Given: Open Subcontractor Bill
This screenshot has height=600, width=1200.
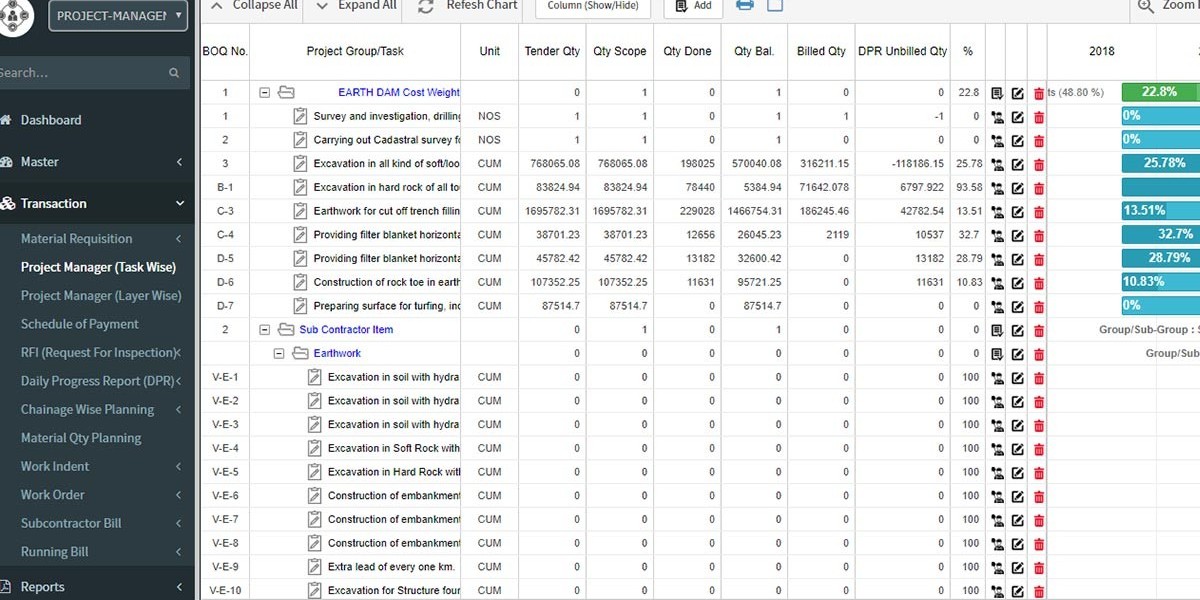Looking at the screenshot, I should click(x=71, y=523).
